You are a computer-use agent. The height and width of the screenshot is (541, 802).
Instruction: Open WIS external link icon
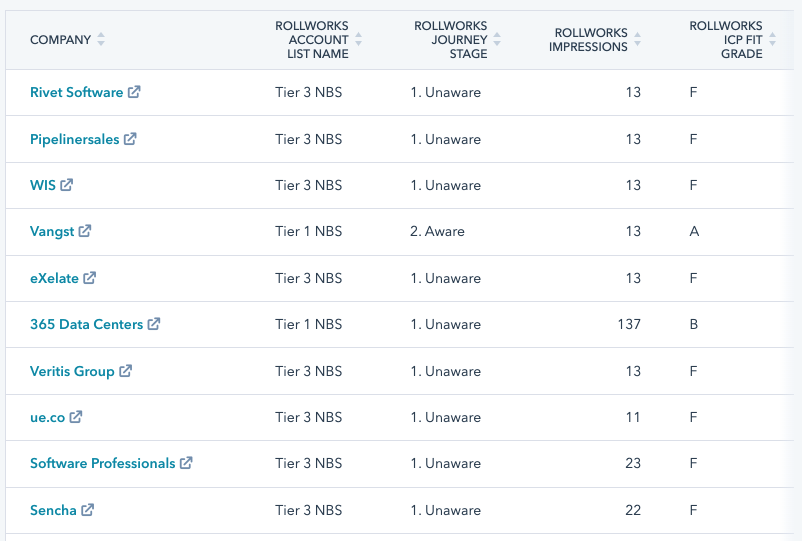(x=66, y=185)
